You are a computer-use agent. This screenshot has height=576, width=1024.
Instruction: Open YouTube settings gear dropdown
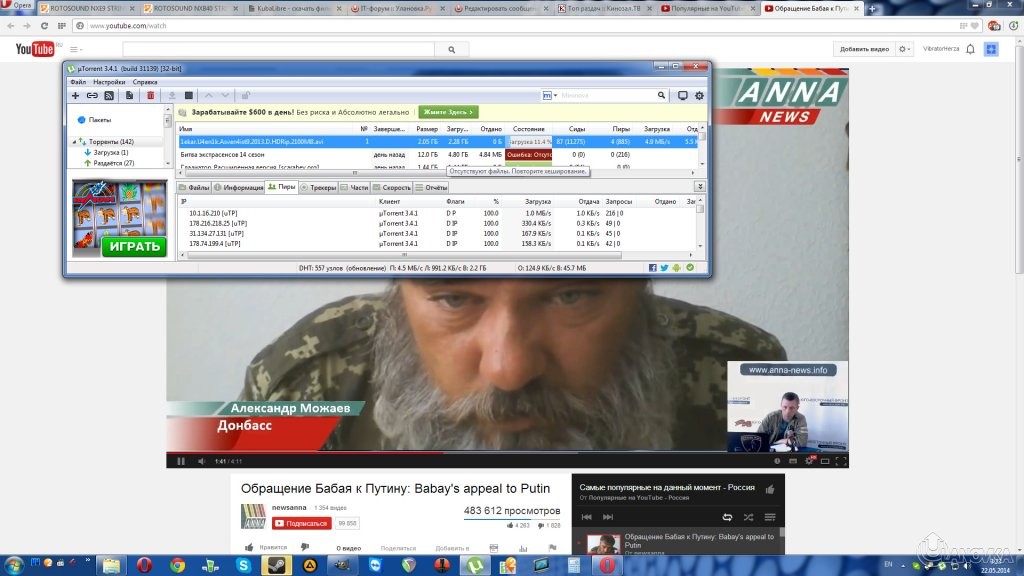904,49
